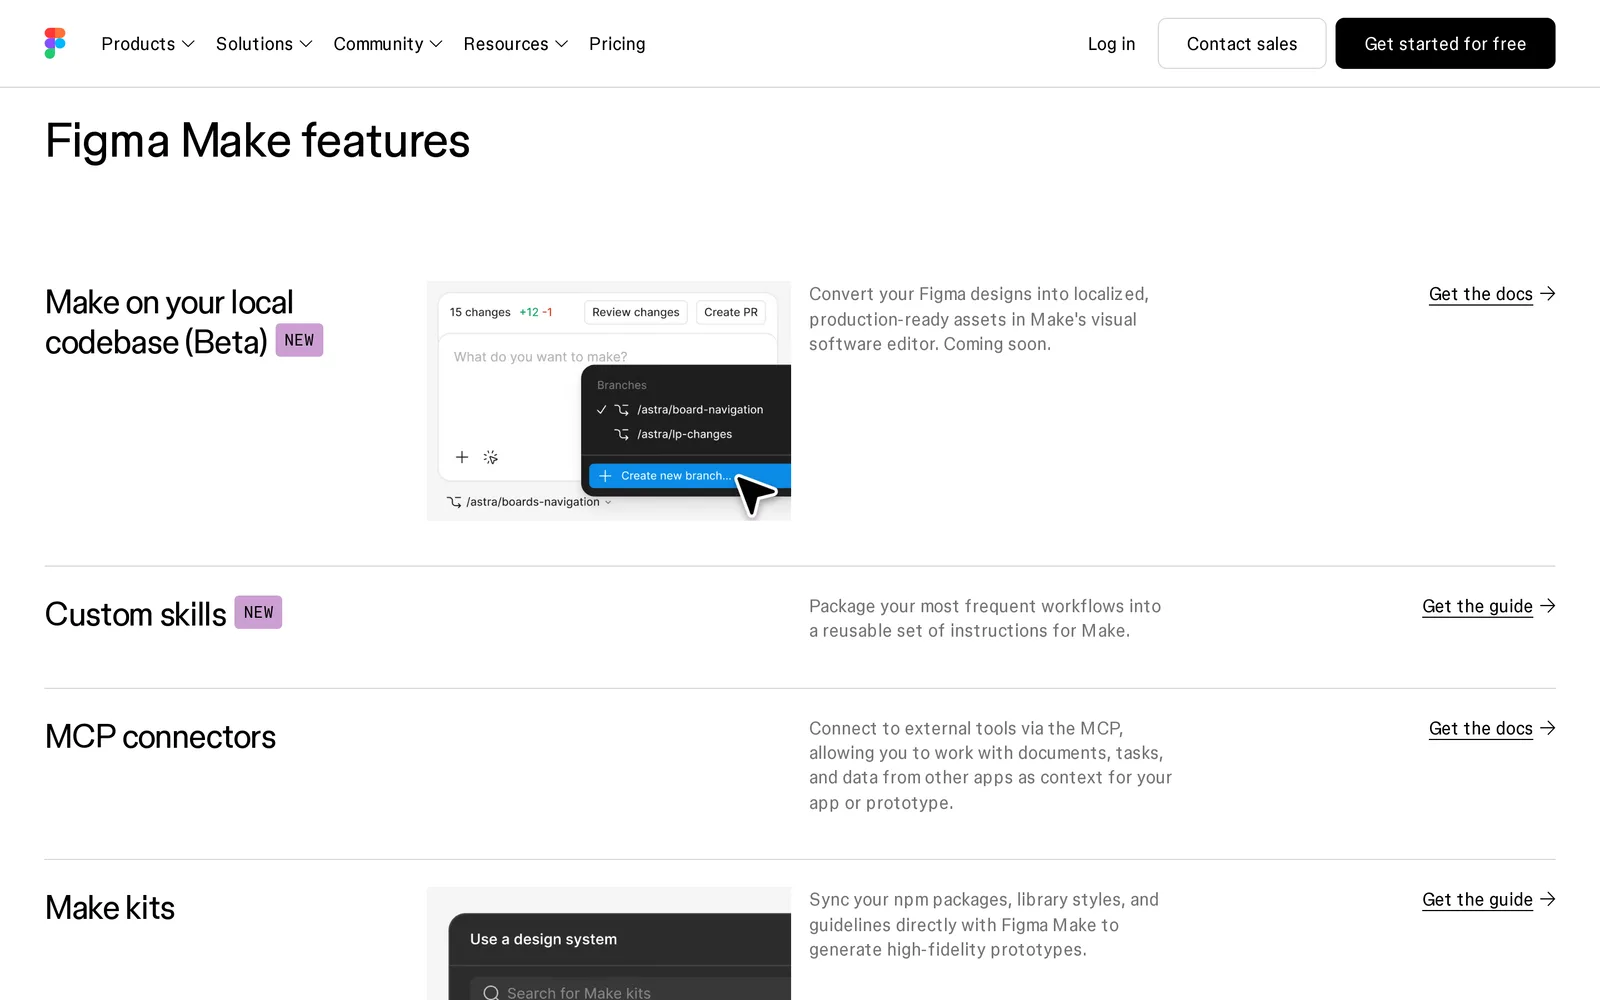The image size is (1600, 1000).
Task: Click the plus icon on Create new branch
Action: pos(605,476)
